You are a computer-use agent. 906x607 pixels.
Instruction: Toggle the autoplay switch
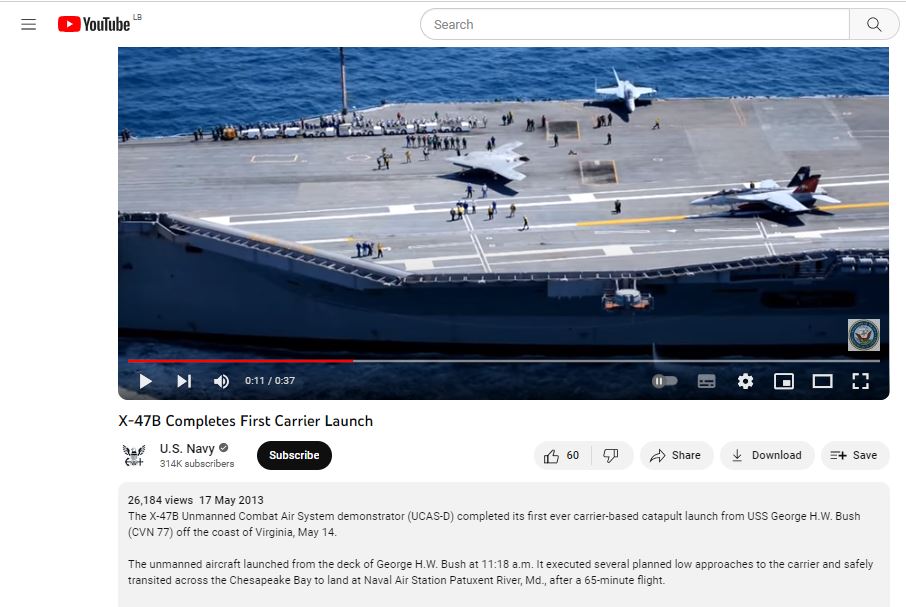click(664, 381)
